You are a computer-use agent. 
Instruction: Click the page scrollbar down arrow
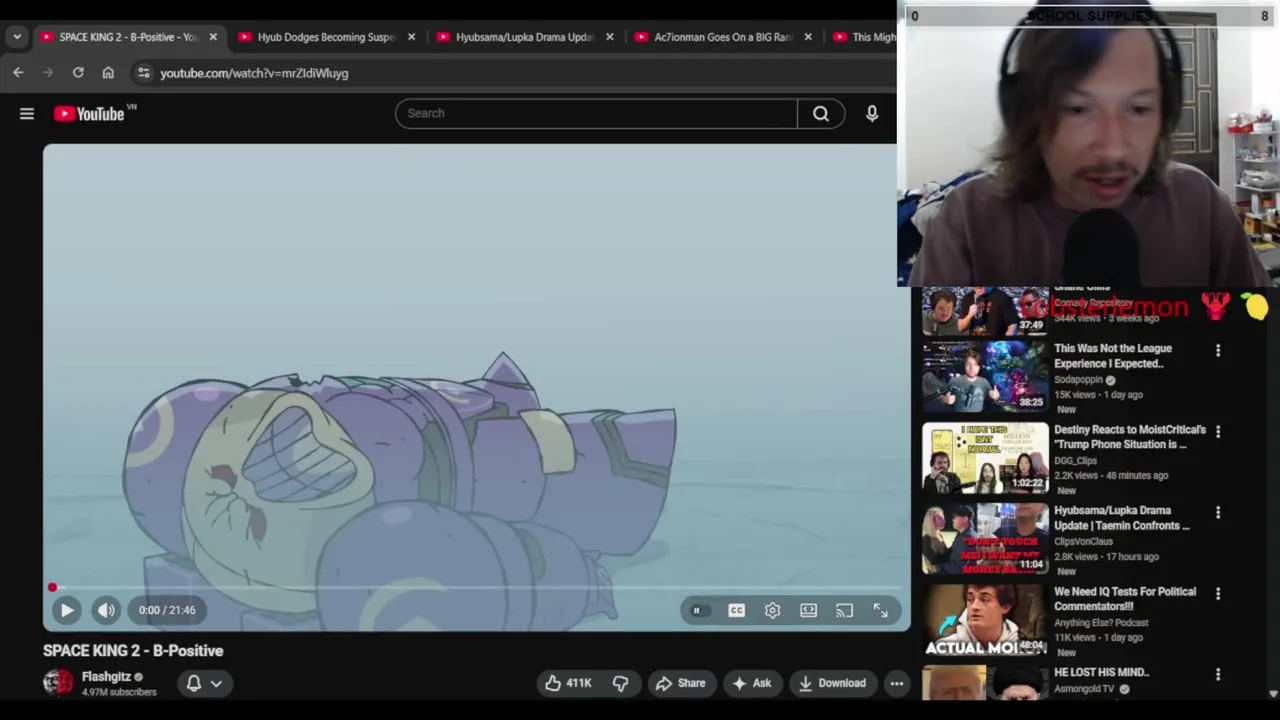pos(1273,694)
